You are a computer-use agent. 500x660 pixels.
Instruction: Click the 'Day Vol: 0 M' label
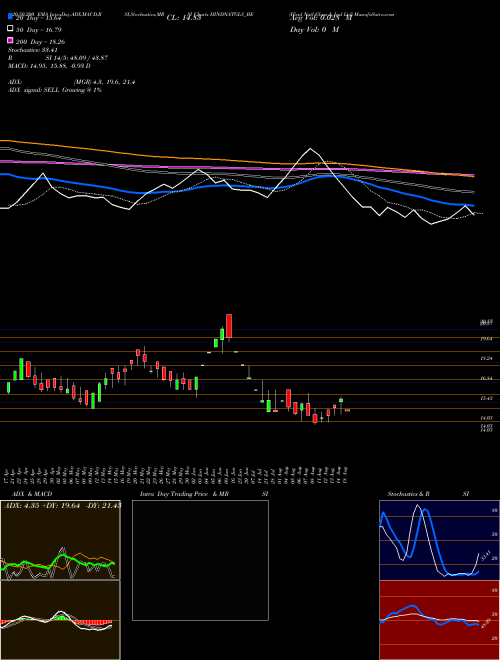click(x=315, y=30)
